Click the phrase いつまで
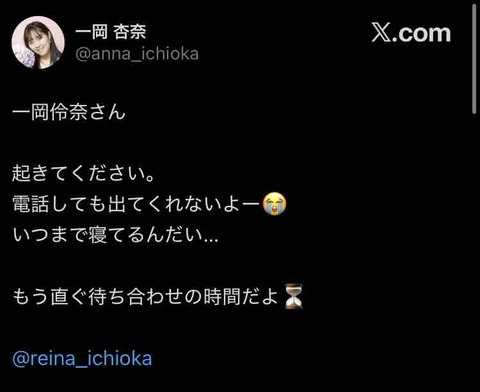The width and height of the screenshot is (480, 392). pos(50,235)
